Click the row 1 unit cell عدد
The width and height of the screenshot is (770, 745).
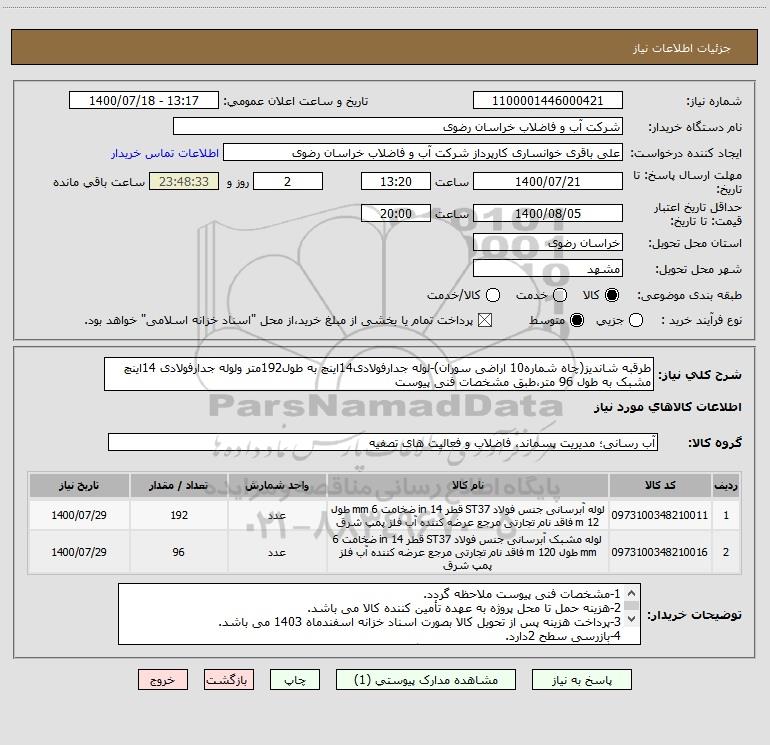point(277,515)
